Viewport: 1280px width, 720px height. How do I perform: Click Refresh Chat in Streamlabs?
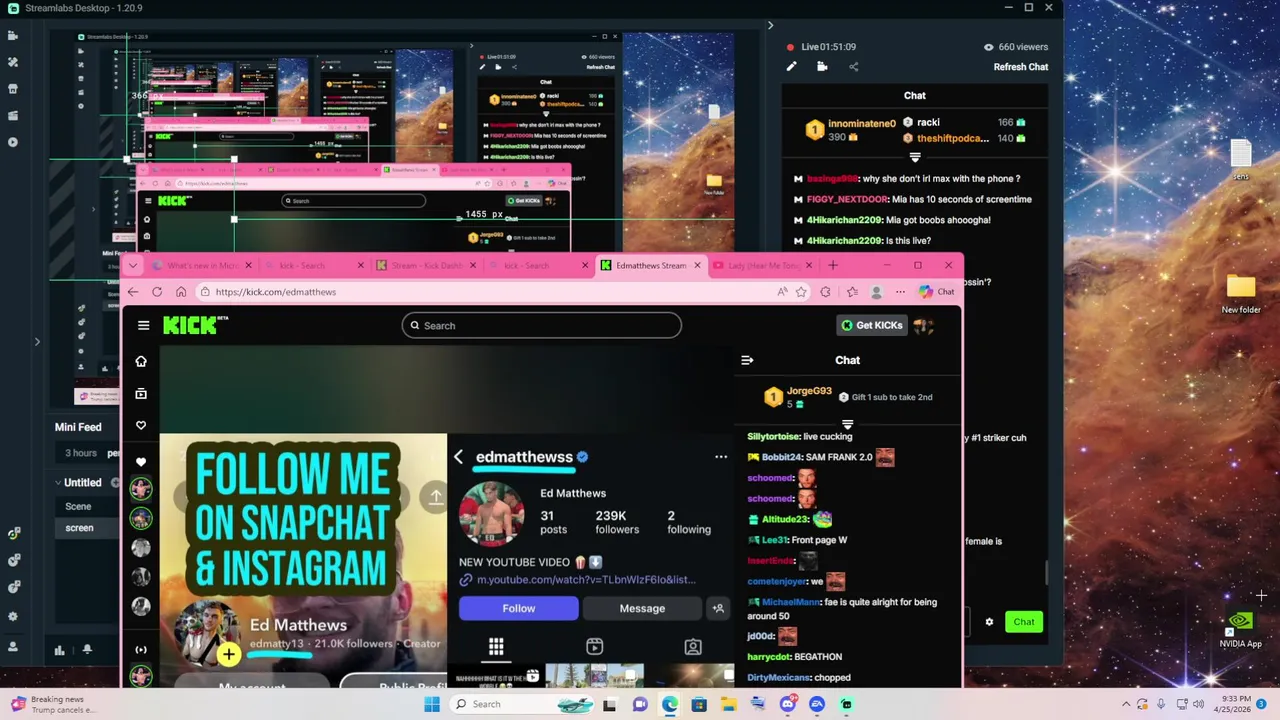[x=1020, y=67]
